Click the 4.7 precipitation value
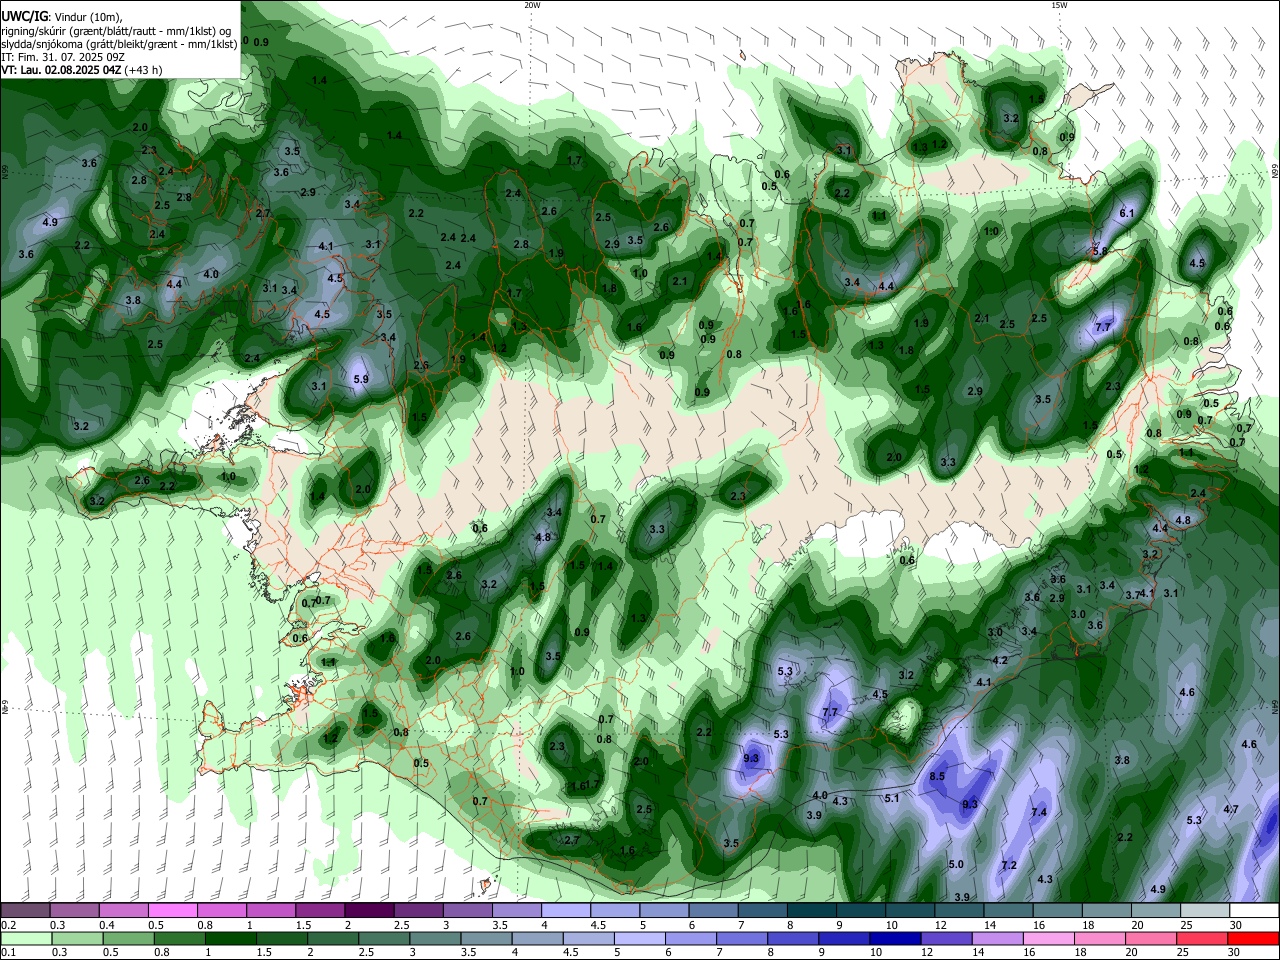 coord(1231,809)
